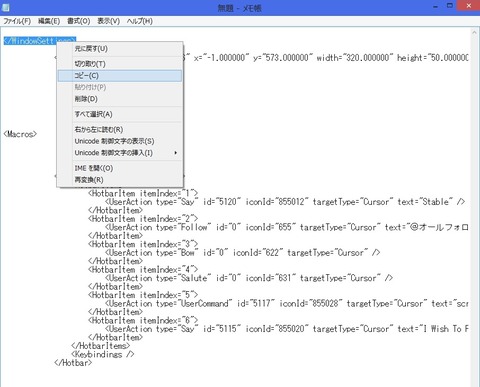The image size is (480, 387).
Task: Click the </Hotbar> closing tag
Action: [73, 363]
